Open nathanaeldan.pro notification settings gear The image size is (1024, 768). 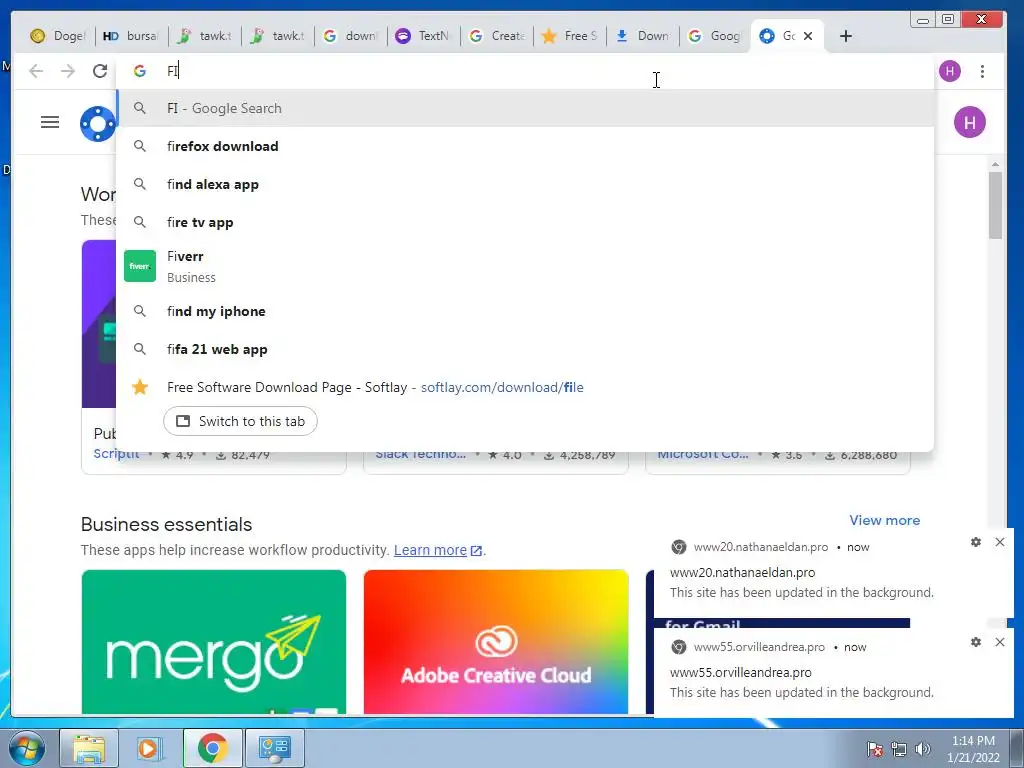coord(976,542)
